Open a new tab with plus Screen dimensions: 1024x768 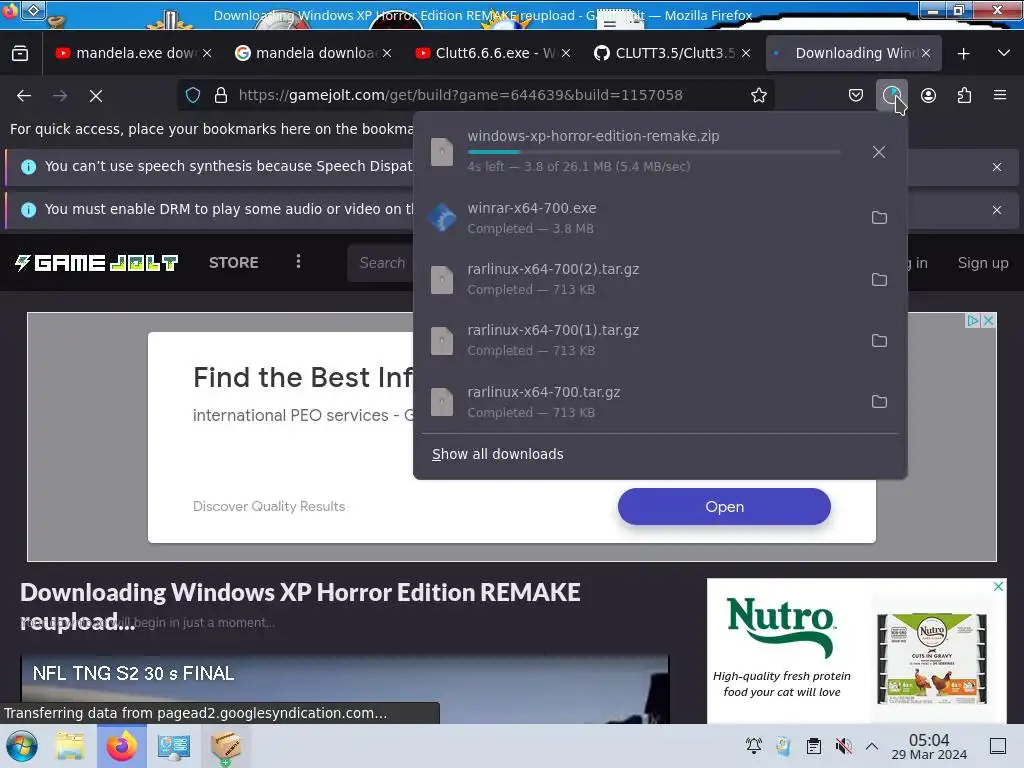[963, 54]
